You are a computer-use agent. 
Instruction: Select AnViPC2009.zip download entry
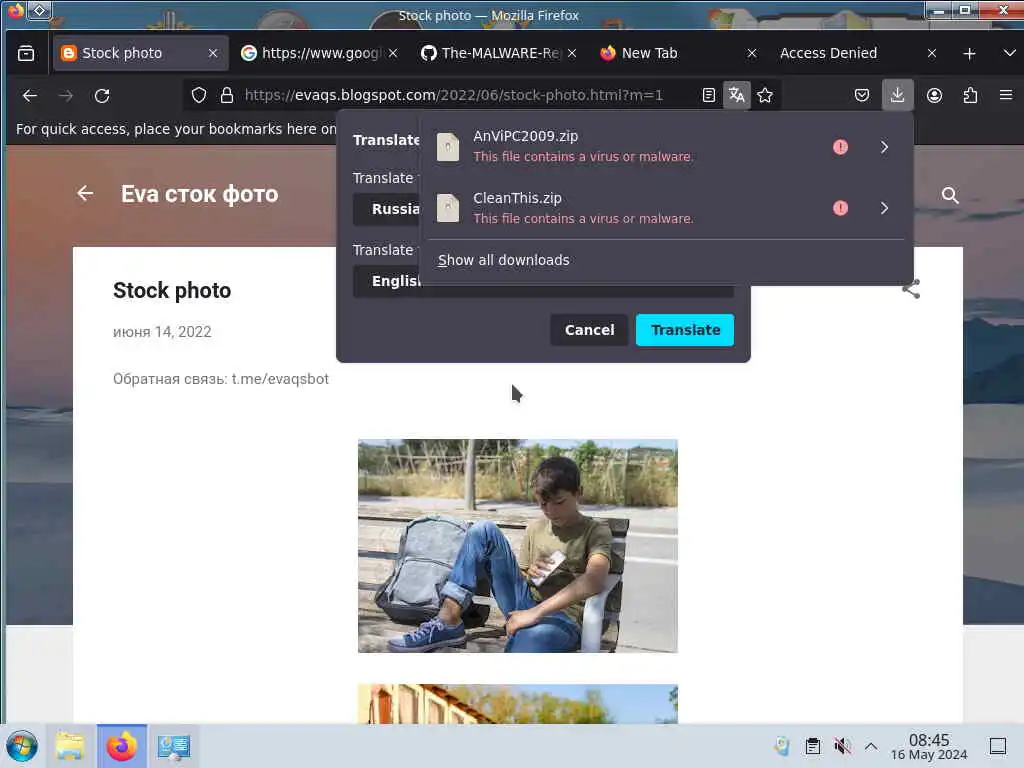coord(666,147)
